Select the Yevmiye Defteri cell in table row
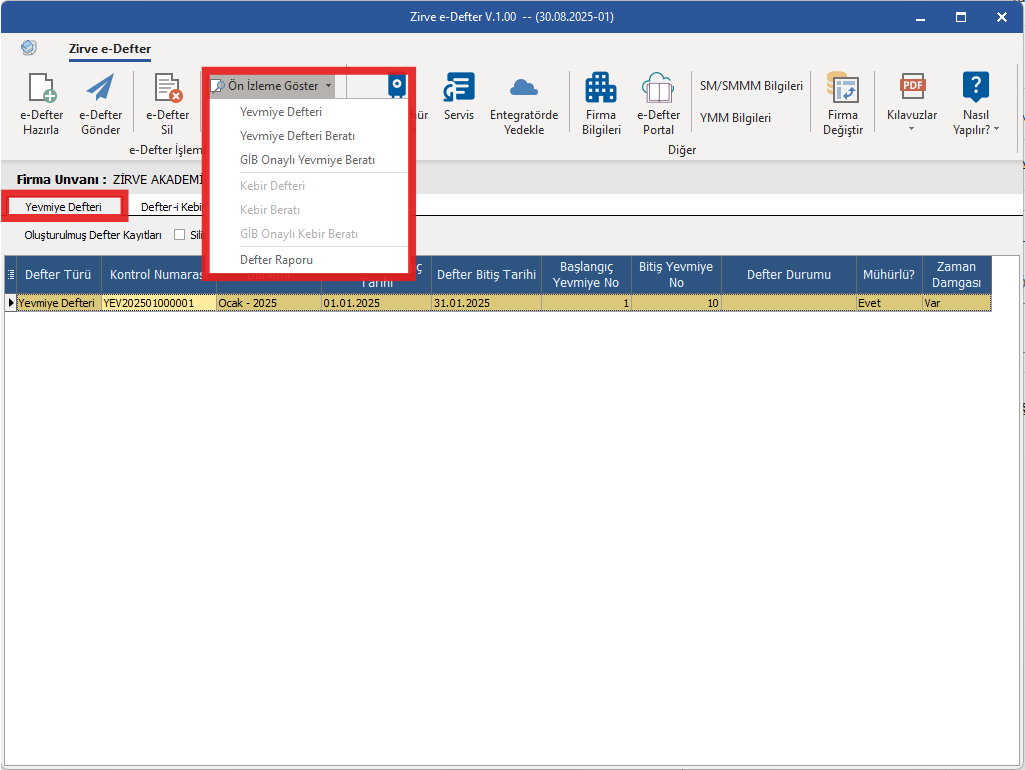This screenshot has height=770, width=1025. [x=59, y=303]
